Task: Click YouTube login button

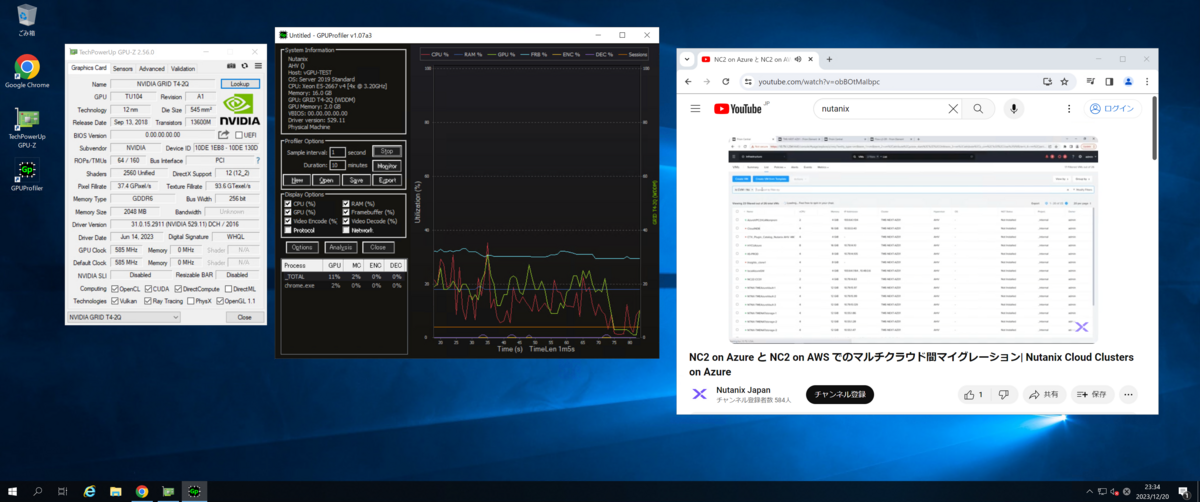Action: coord(1113,109)
